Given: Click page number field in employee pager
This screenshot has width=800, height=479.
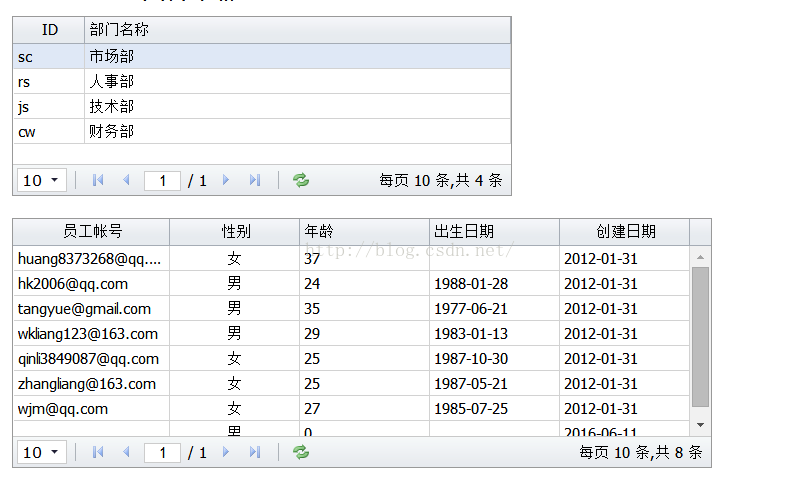Looking at the screenshot, I should pos(162,452).
